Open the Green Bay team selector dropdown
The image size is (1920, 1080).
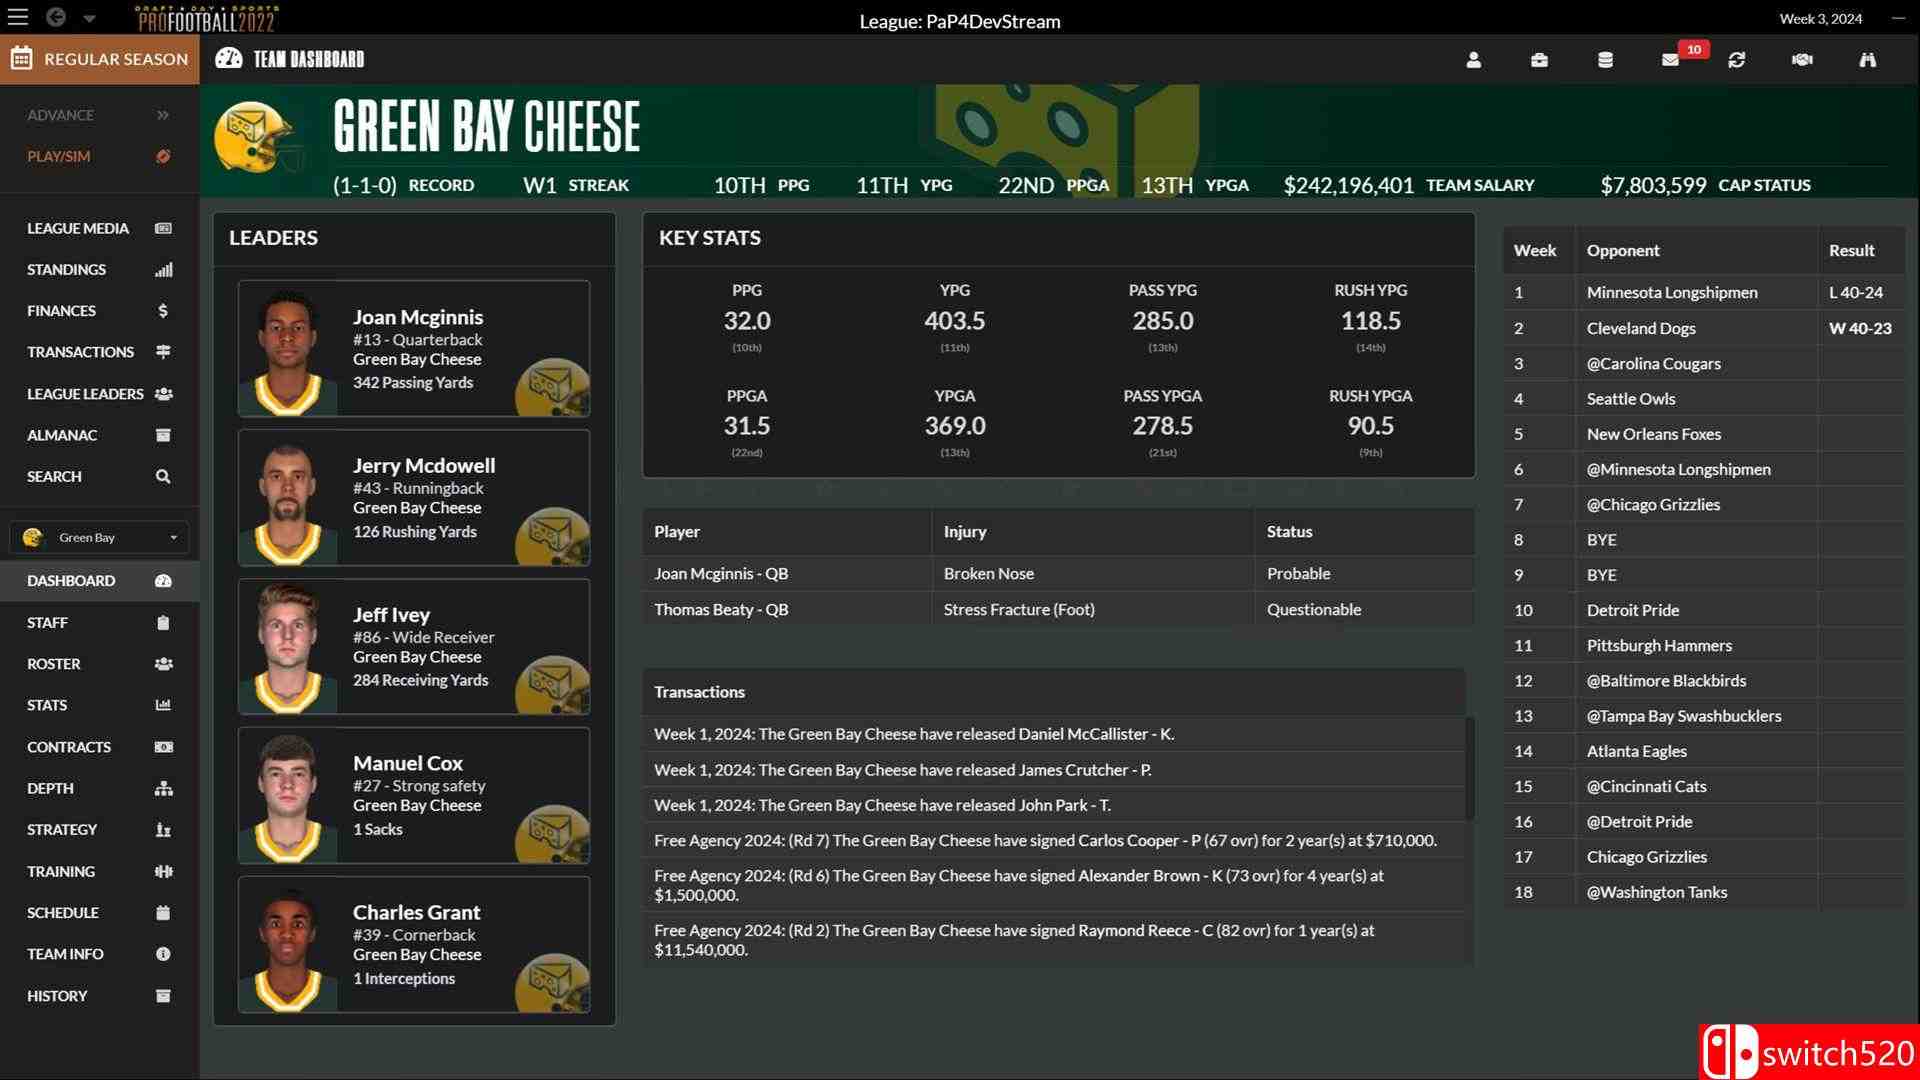click(99, 537)
